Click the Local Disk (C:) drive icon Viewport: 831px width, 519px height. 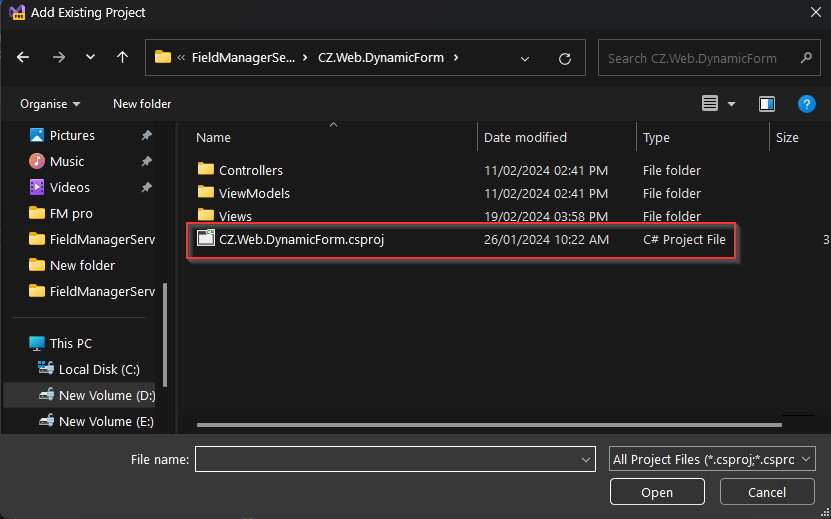pyautogui.click(x=46, y=368)
